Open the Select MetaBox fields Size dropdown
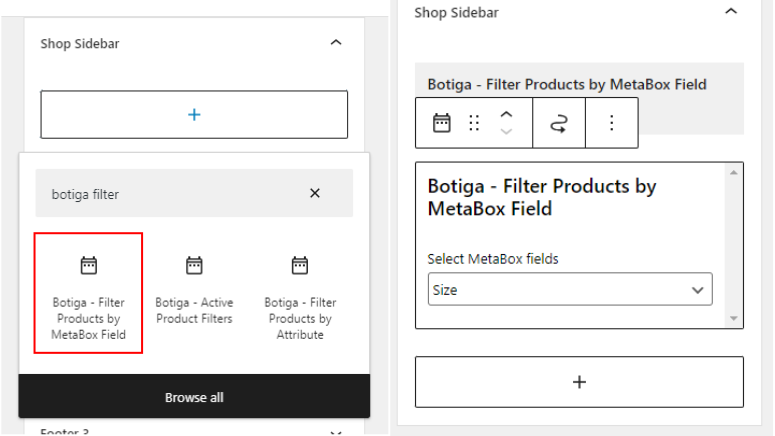Image resolution: width=775 pixels, height=436 pixels. (570, 289)
